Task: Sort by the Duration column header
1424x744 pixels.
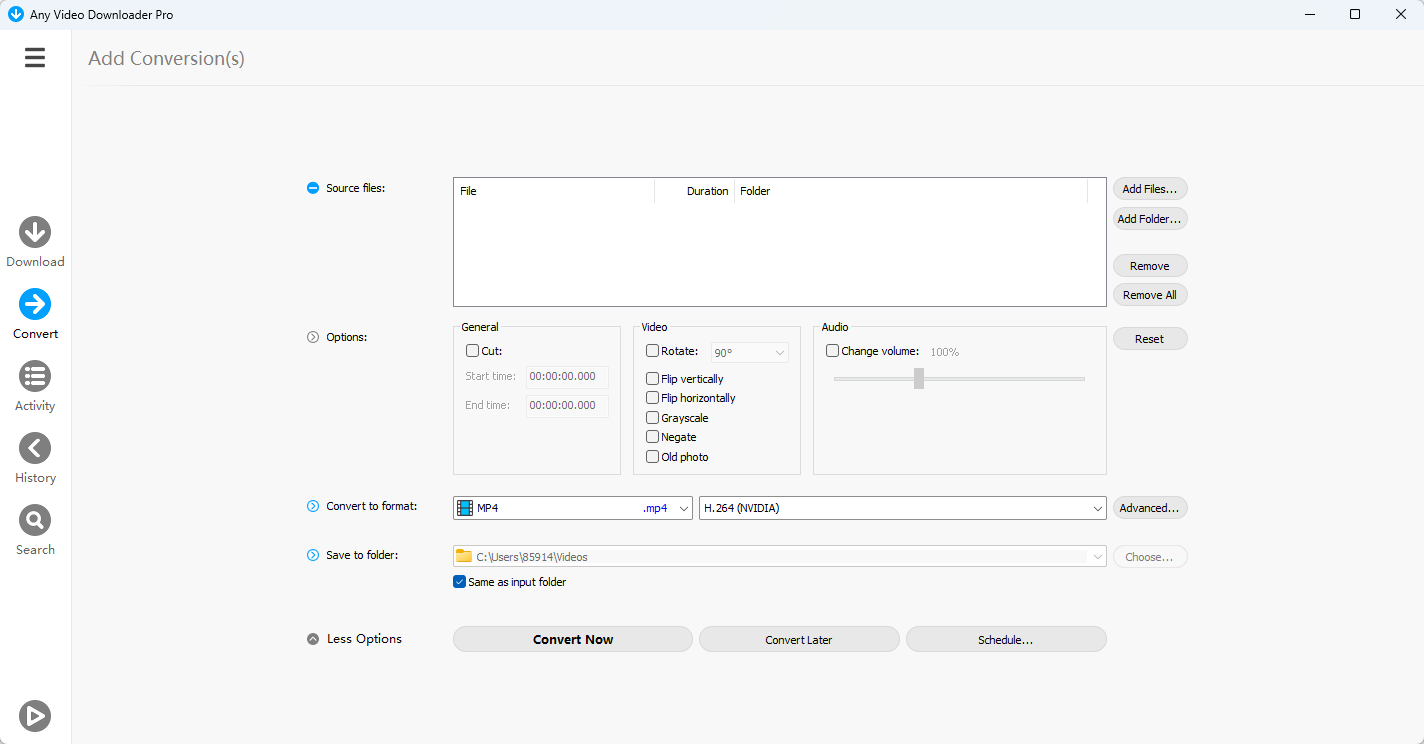Action: tap(695, 191)
